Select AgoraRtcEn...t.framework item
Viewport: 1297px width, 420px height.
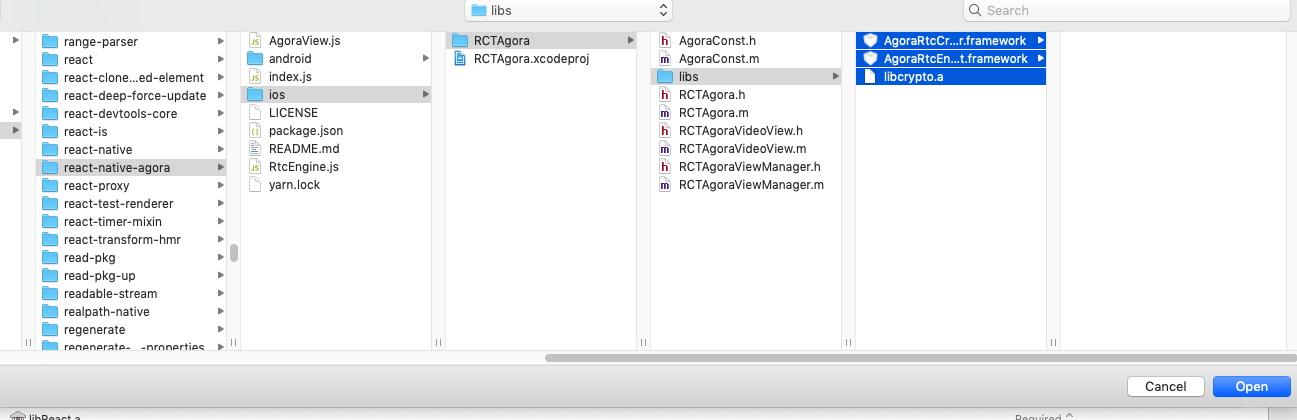(951, 59)
